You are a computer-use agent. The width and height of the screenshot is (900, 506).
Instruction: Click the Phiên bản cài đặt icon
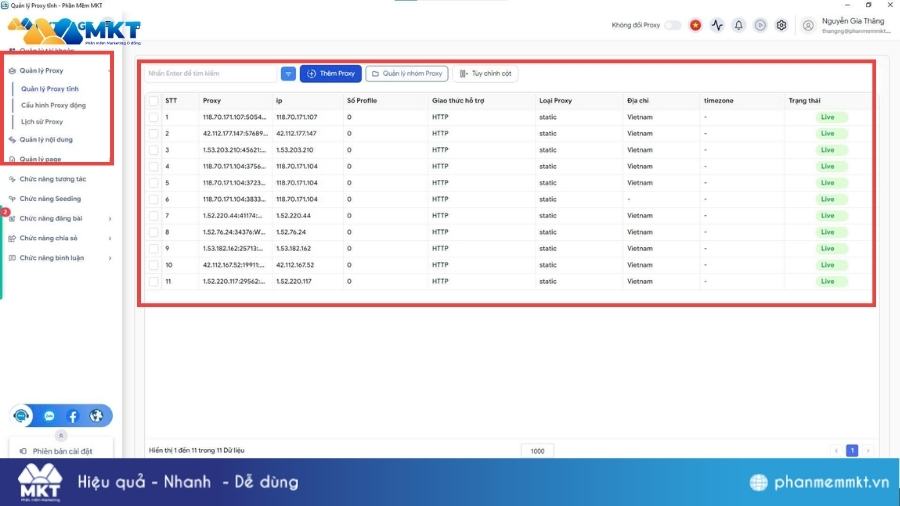point(23,451)
